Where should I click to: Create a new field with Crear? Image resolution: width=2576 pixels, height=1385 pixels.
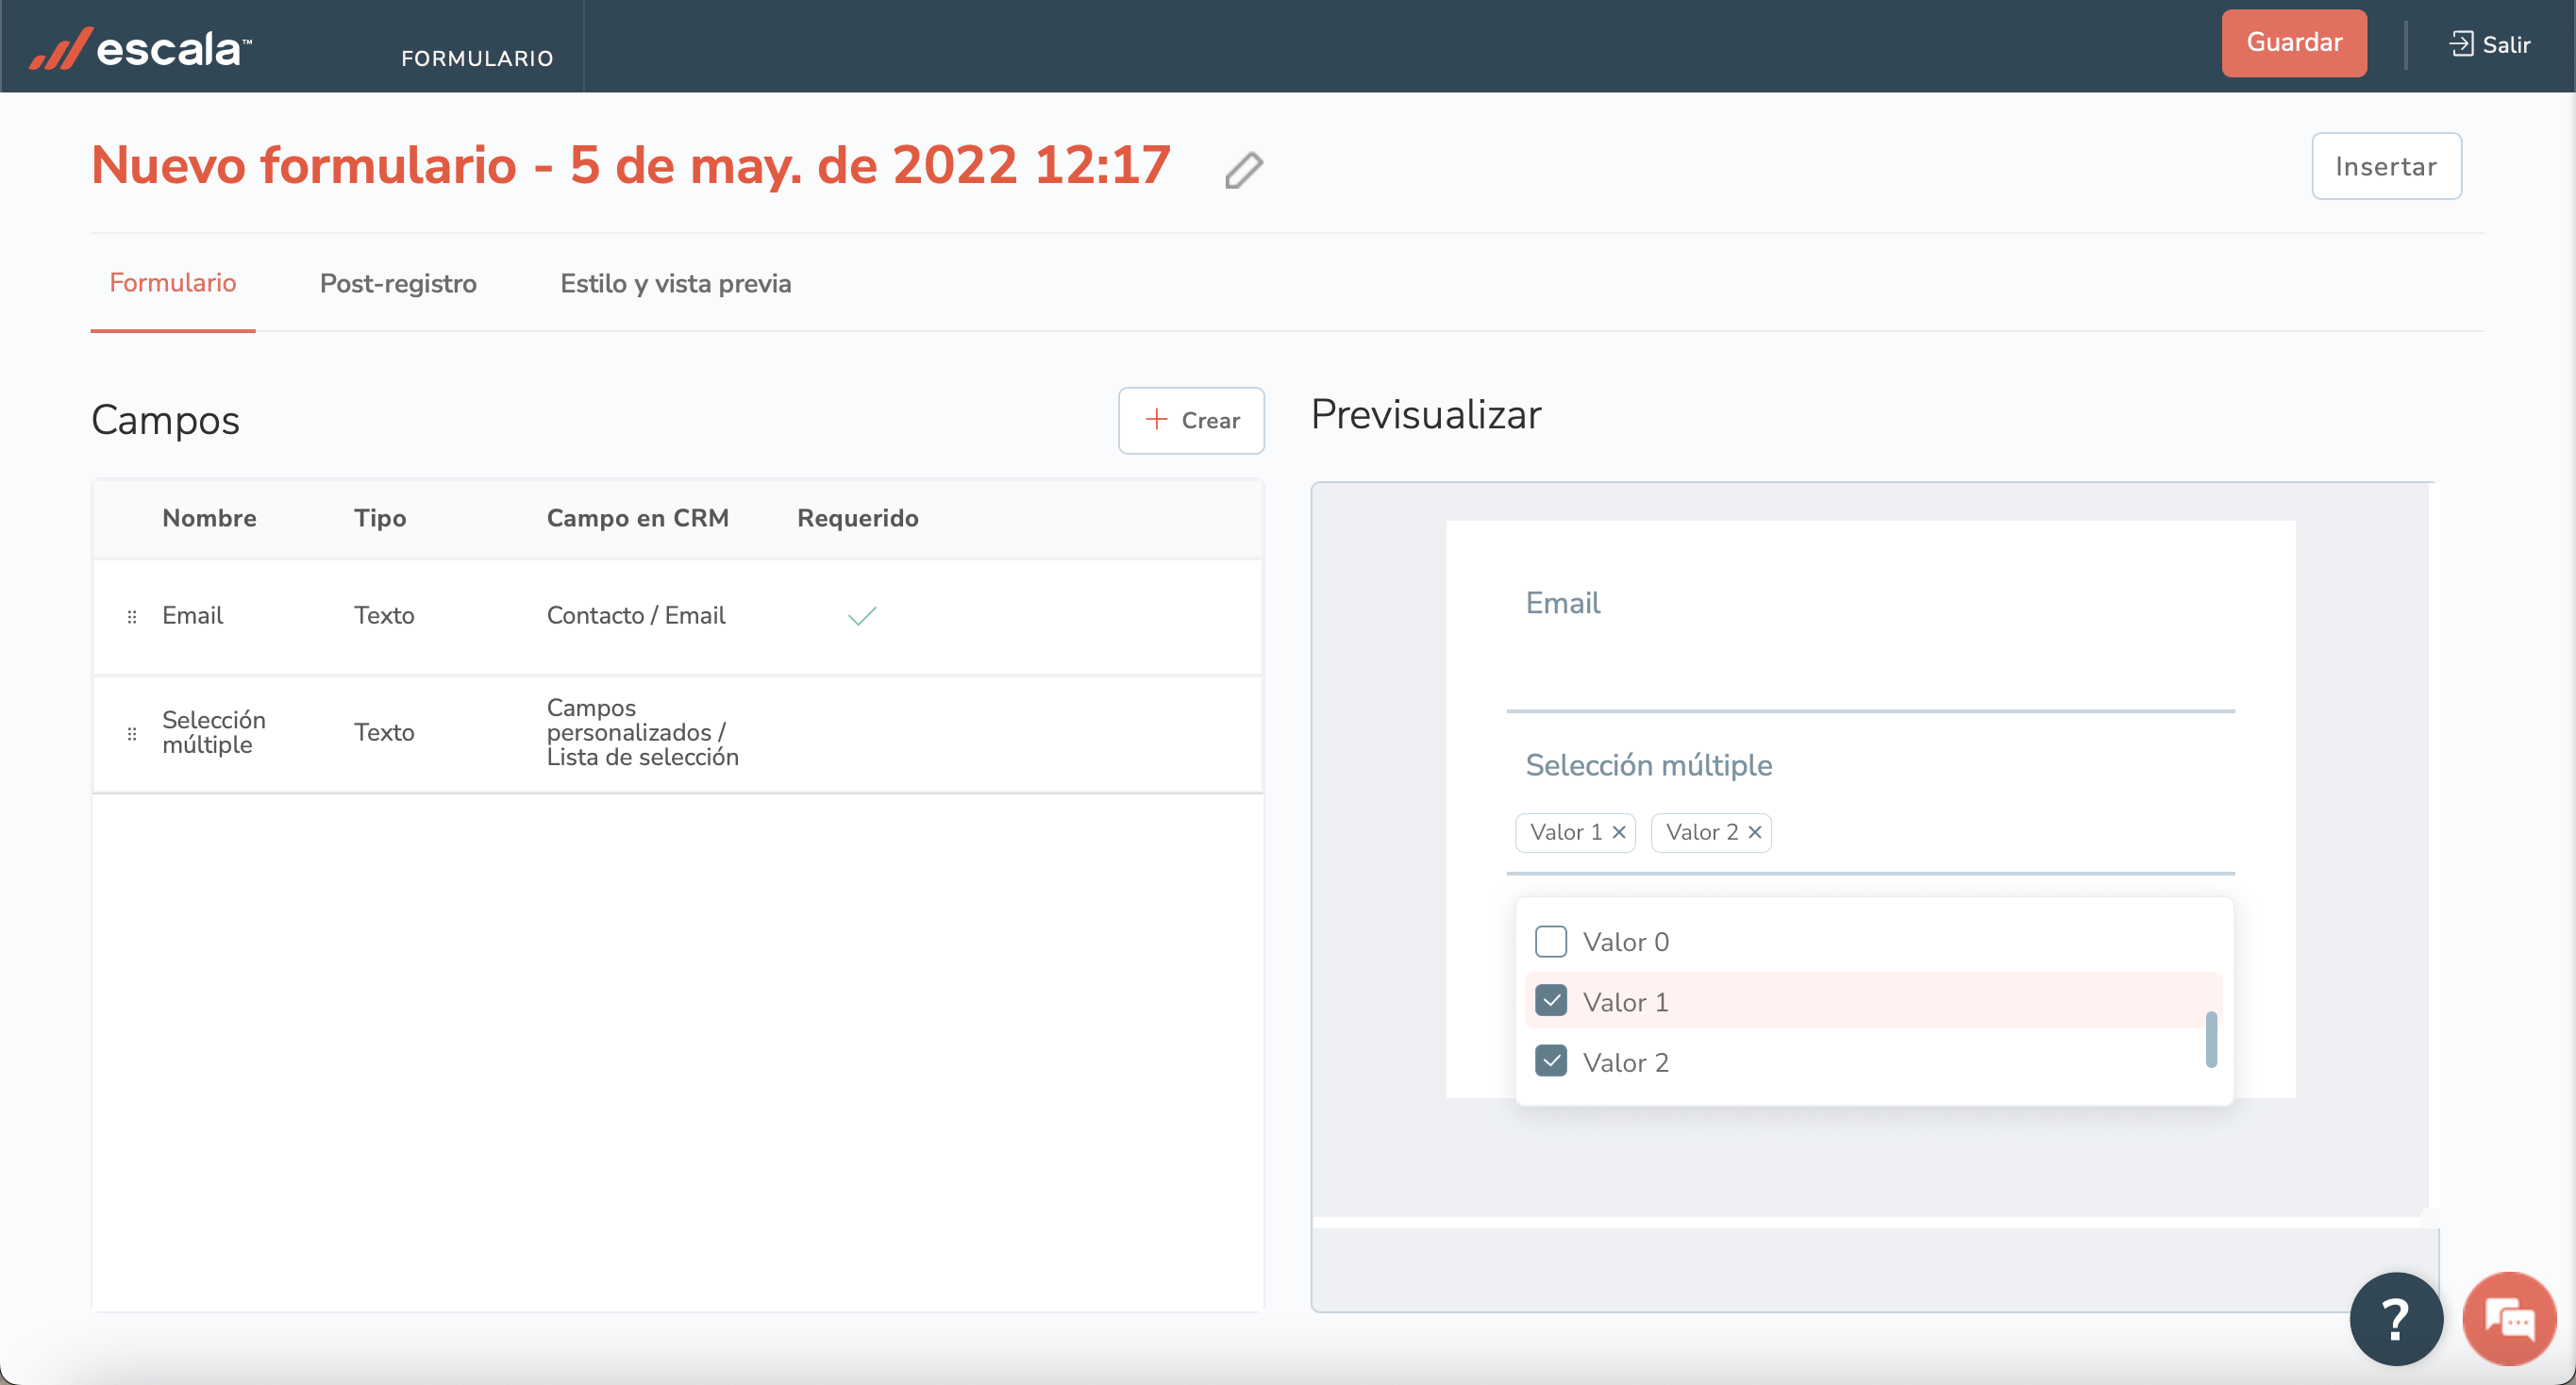(1191, 420)
